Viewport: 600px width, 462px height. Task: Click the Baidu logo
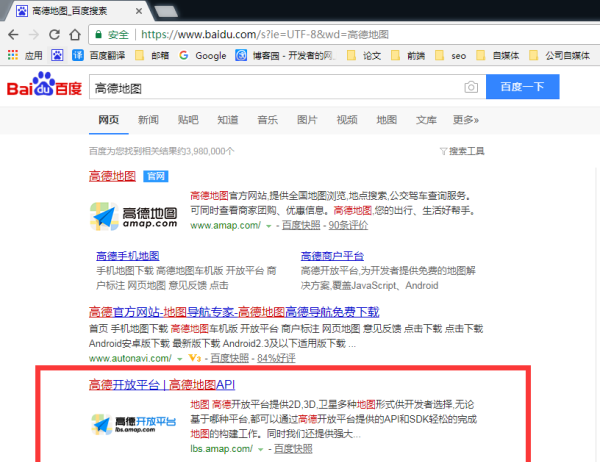(42, 87)
